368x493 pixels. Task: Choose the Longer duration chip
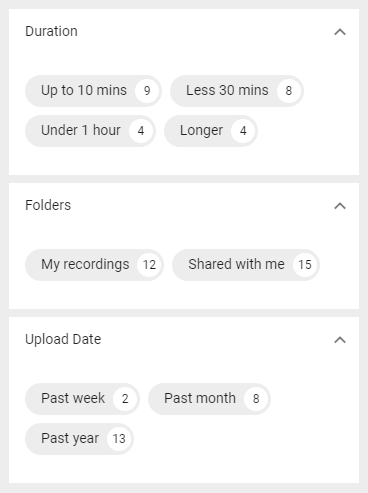click(211, 131)
